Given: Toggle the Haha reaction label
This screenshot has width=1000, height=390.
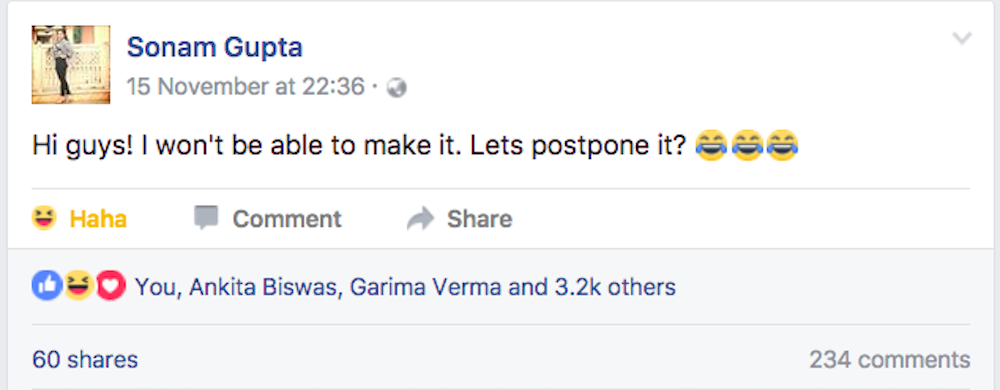Looking at the screenshot, I should pyautogui.click(x=98, y=219).
